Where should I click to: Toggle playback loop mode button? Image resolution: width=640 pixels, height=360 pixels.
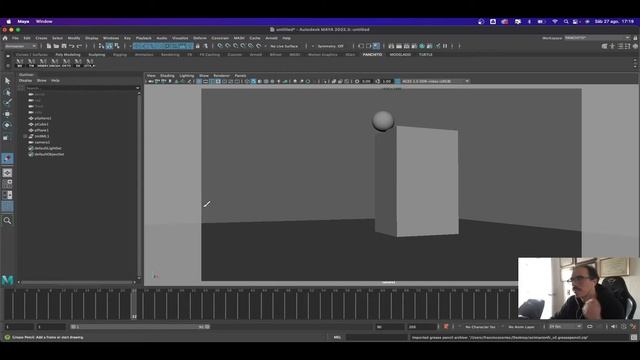(x=590, y=327)
